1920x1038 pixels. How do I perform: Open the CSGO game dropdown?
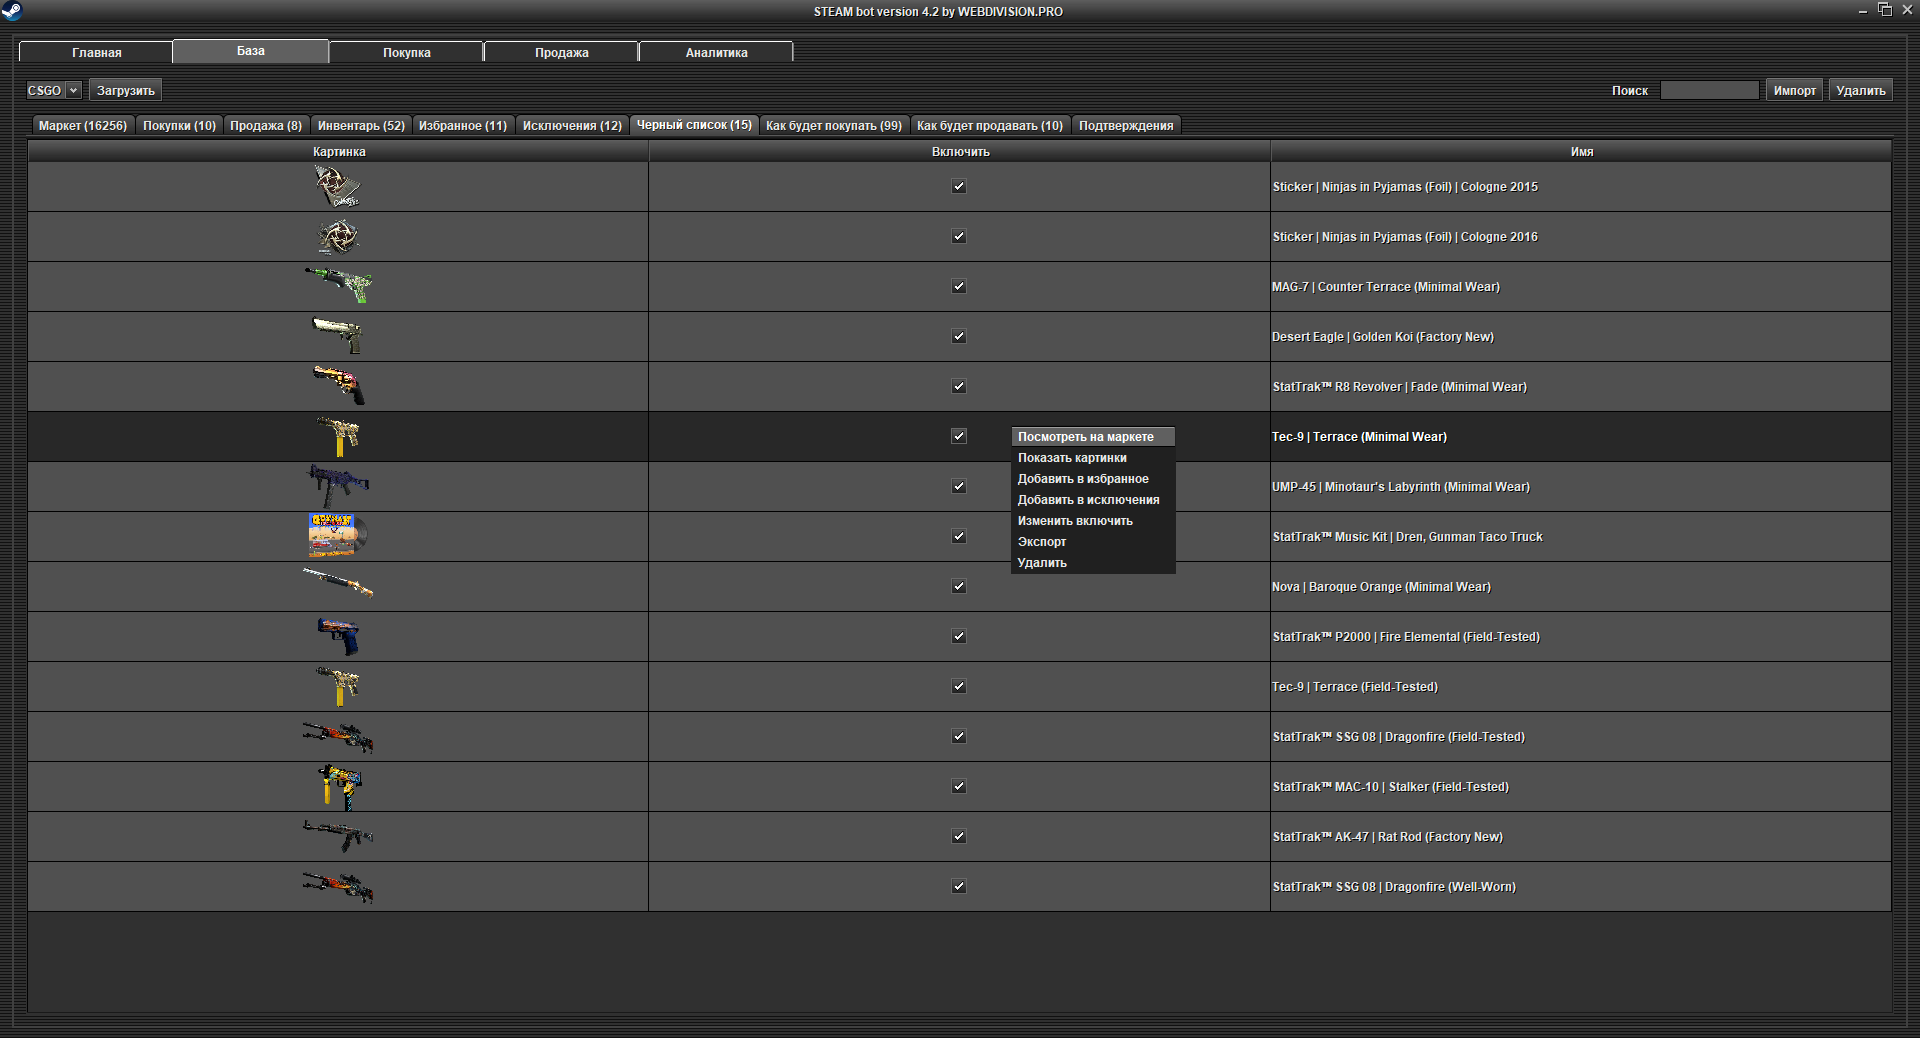53,90
